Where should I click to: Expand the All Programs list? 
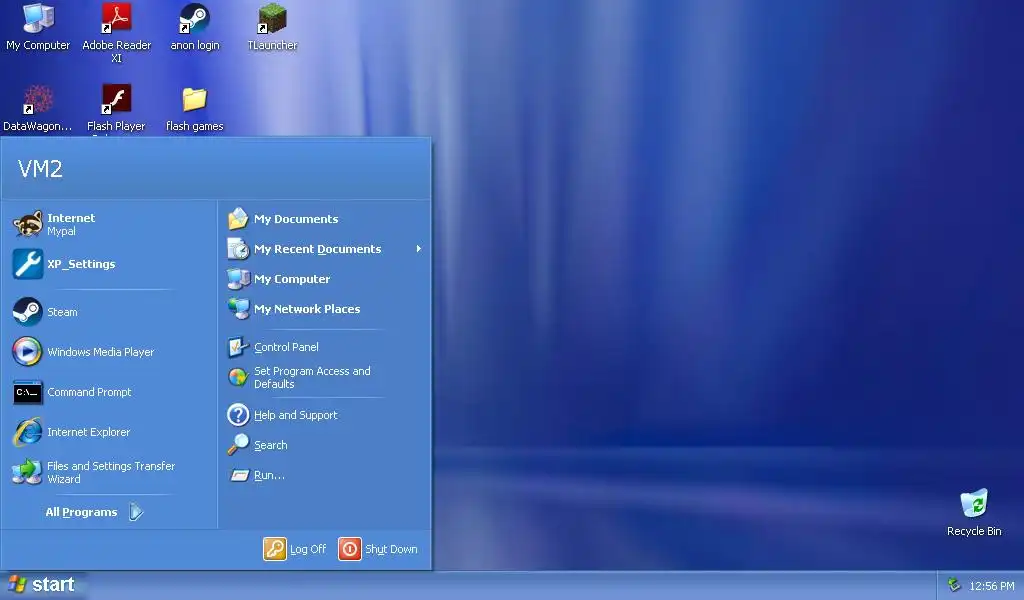(95, 512)
